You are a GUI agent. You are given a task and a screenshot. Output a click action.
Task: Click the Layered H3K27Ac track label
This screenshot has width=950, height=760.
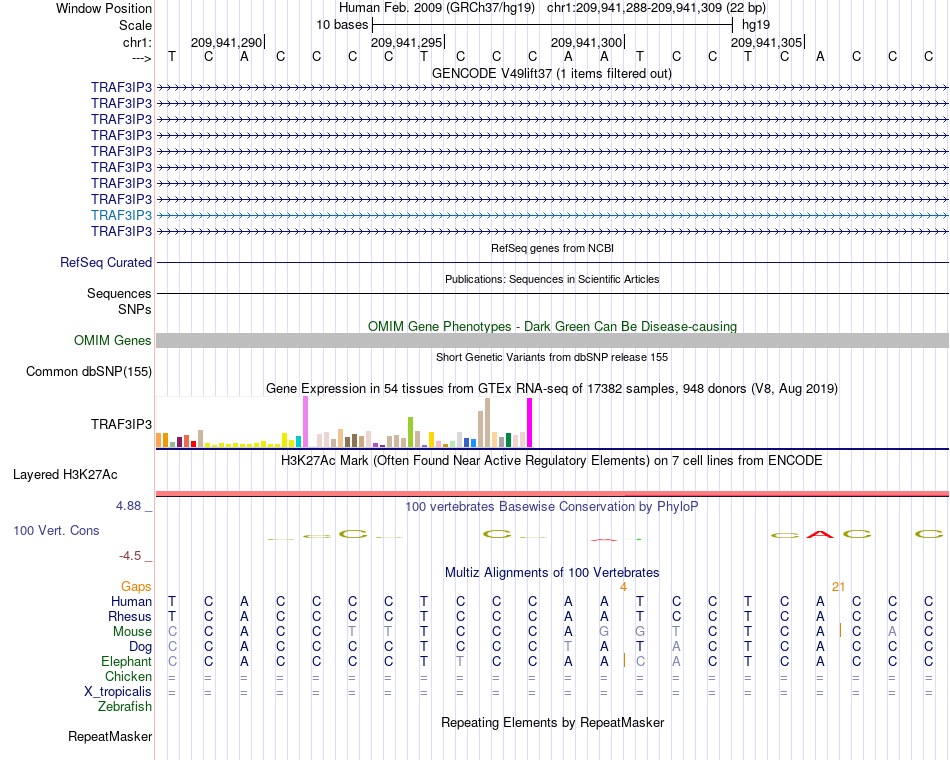tap(65, 475)
